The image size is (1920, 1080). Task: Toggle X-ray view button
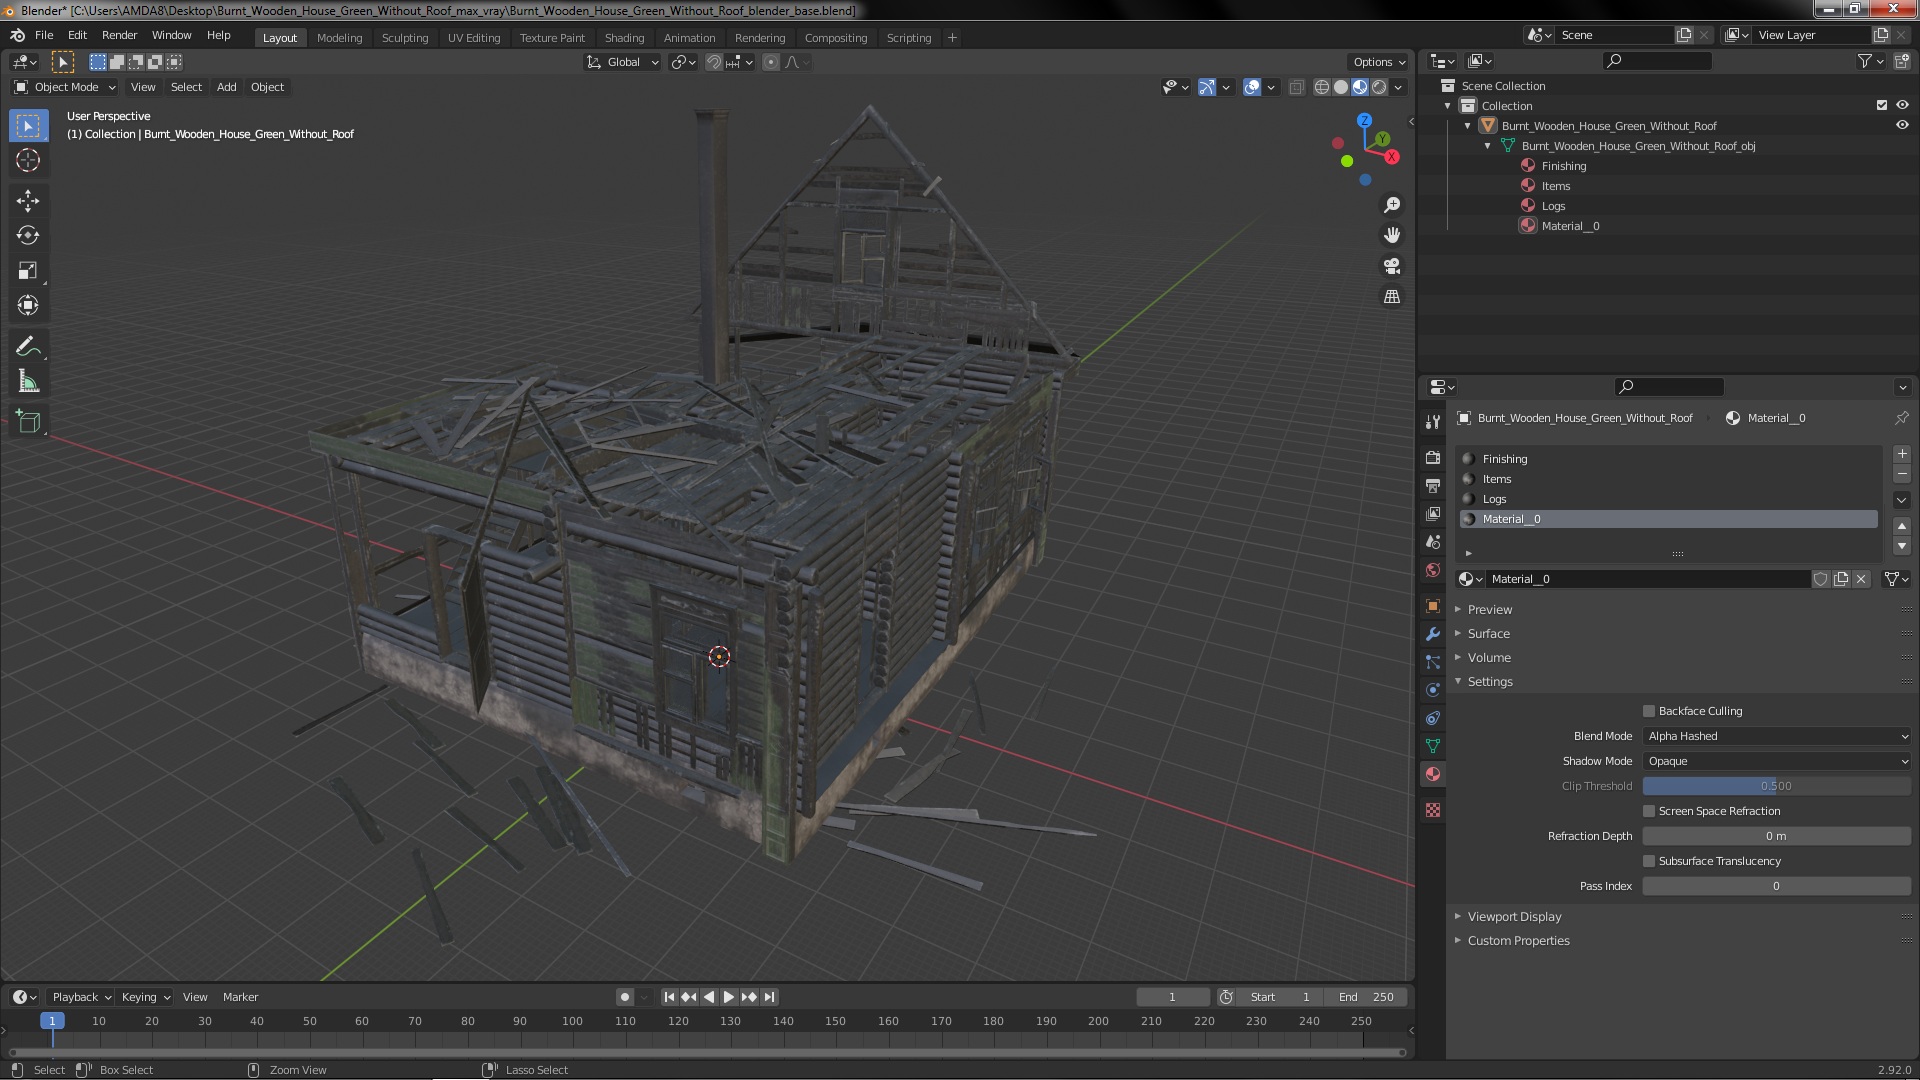click(x=1296, y=87)
